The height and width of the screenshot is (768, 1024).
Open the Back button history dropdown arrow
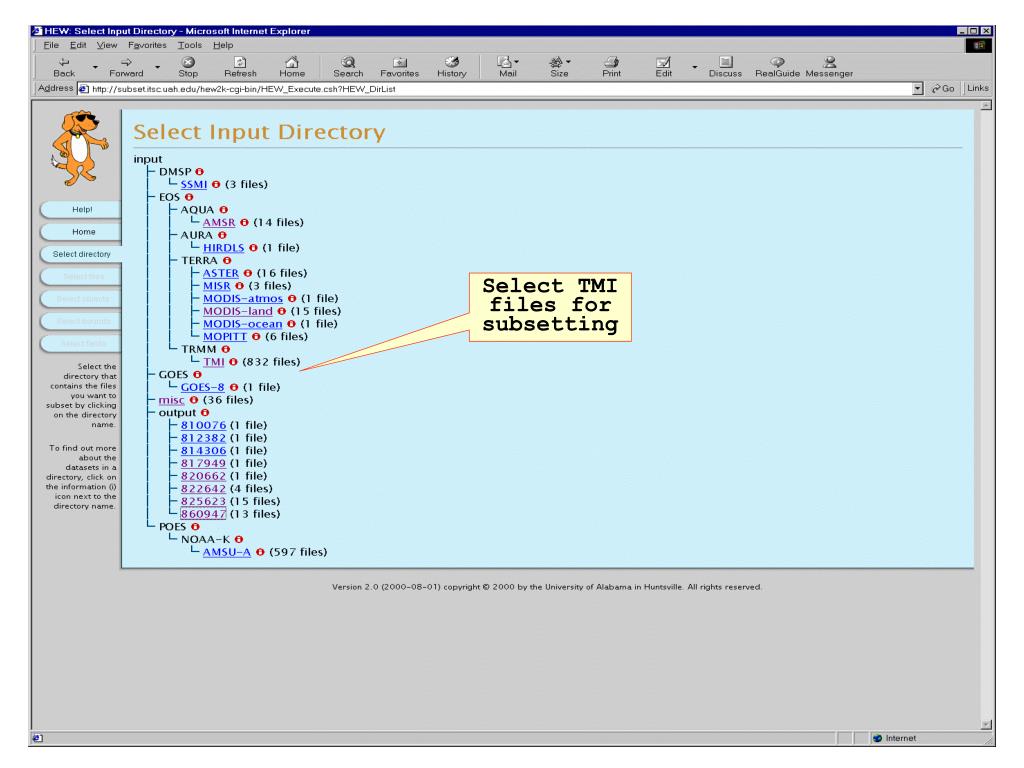(95, 67)
